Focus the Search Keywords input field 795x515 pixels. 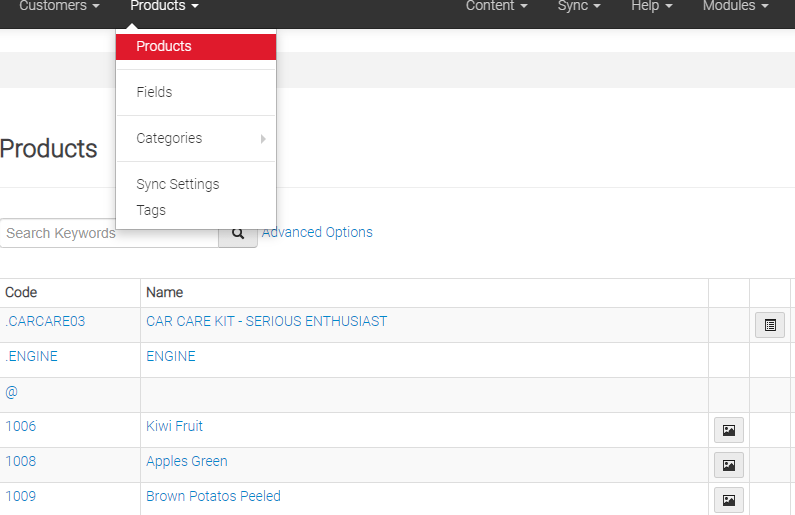point(109,234)
